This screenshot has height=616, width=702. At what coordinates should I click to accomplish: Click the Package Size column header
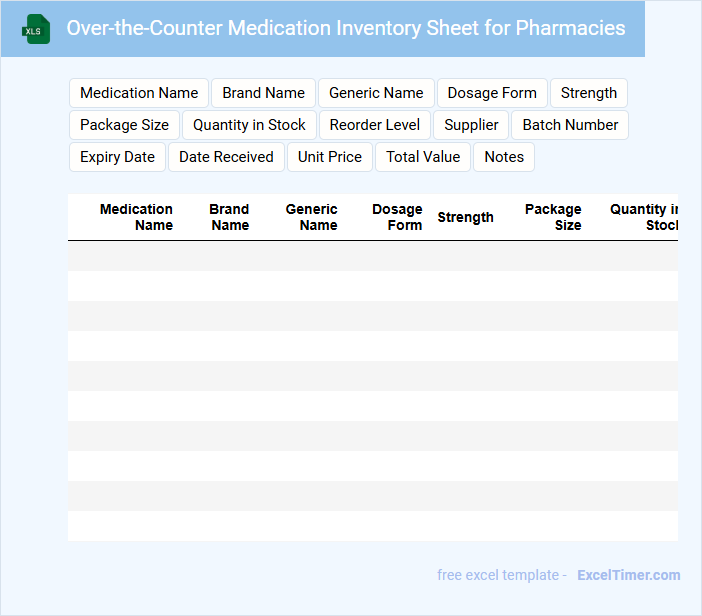pos(553,217)
